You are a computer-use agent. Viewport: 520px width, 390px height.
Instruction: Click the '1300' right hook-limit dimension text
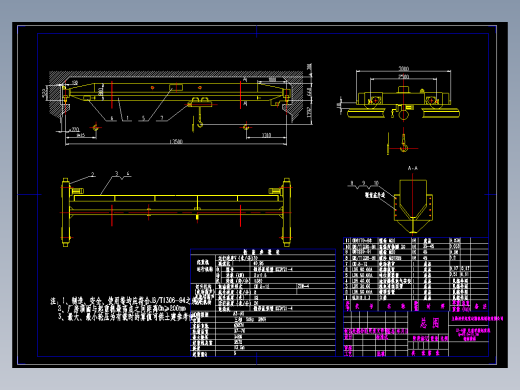[x=266, y=135]
